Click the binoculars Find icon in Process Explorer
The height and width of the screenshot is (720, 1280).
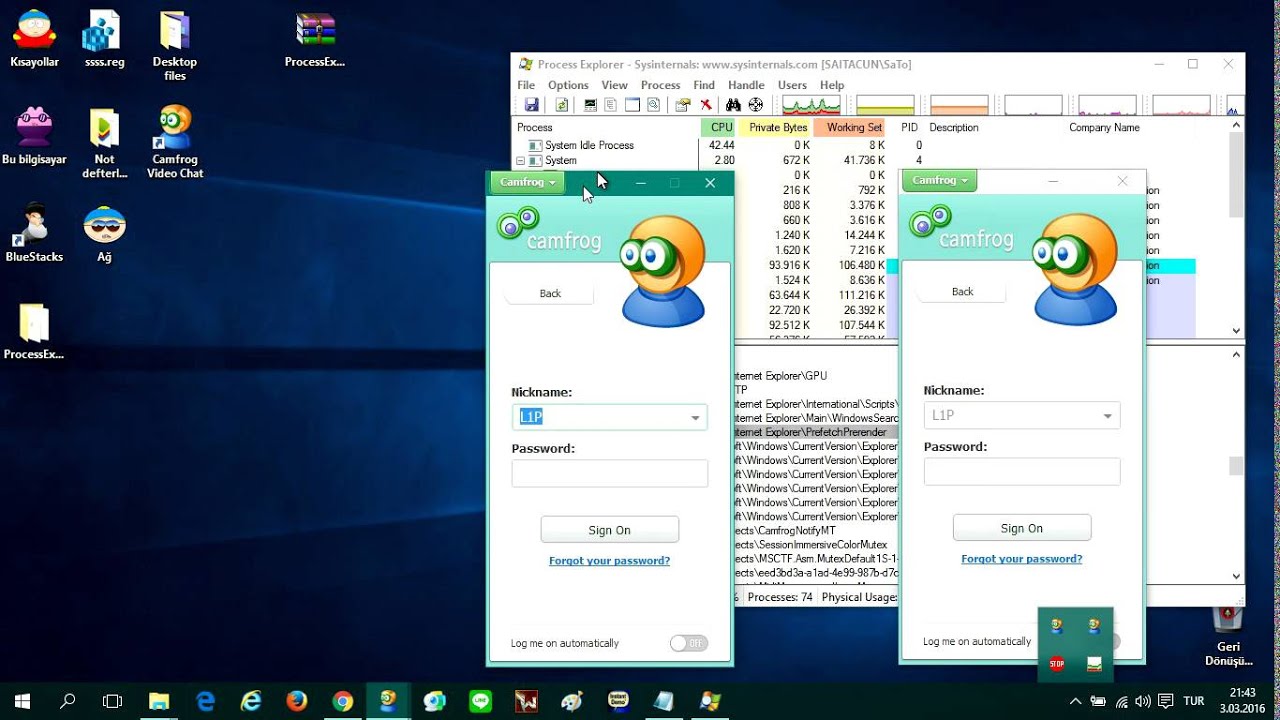click(733, 105)
